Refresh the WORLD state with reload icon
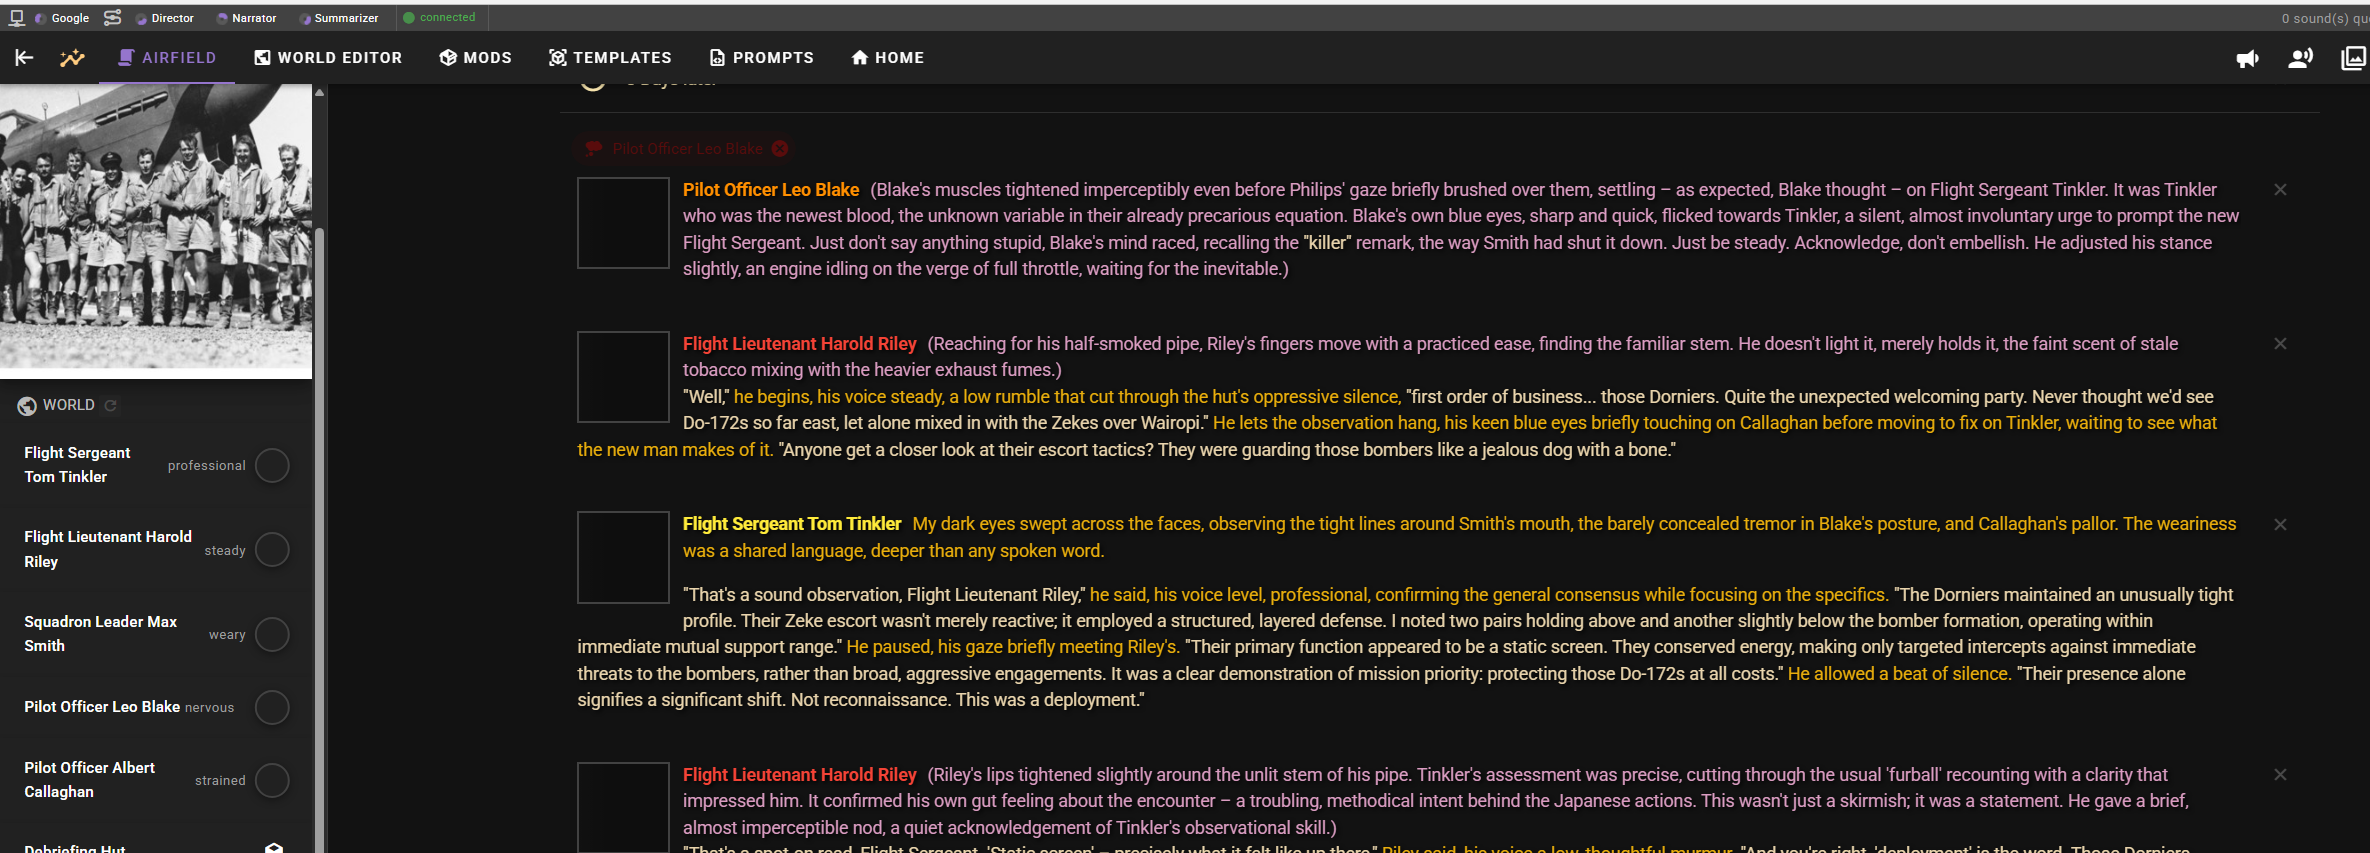 coord(111,405)
